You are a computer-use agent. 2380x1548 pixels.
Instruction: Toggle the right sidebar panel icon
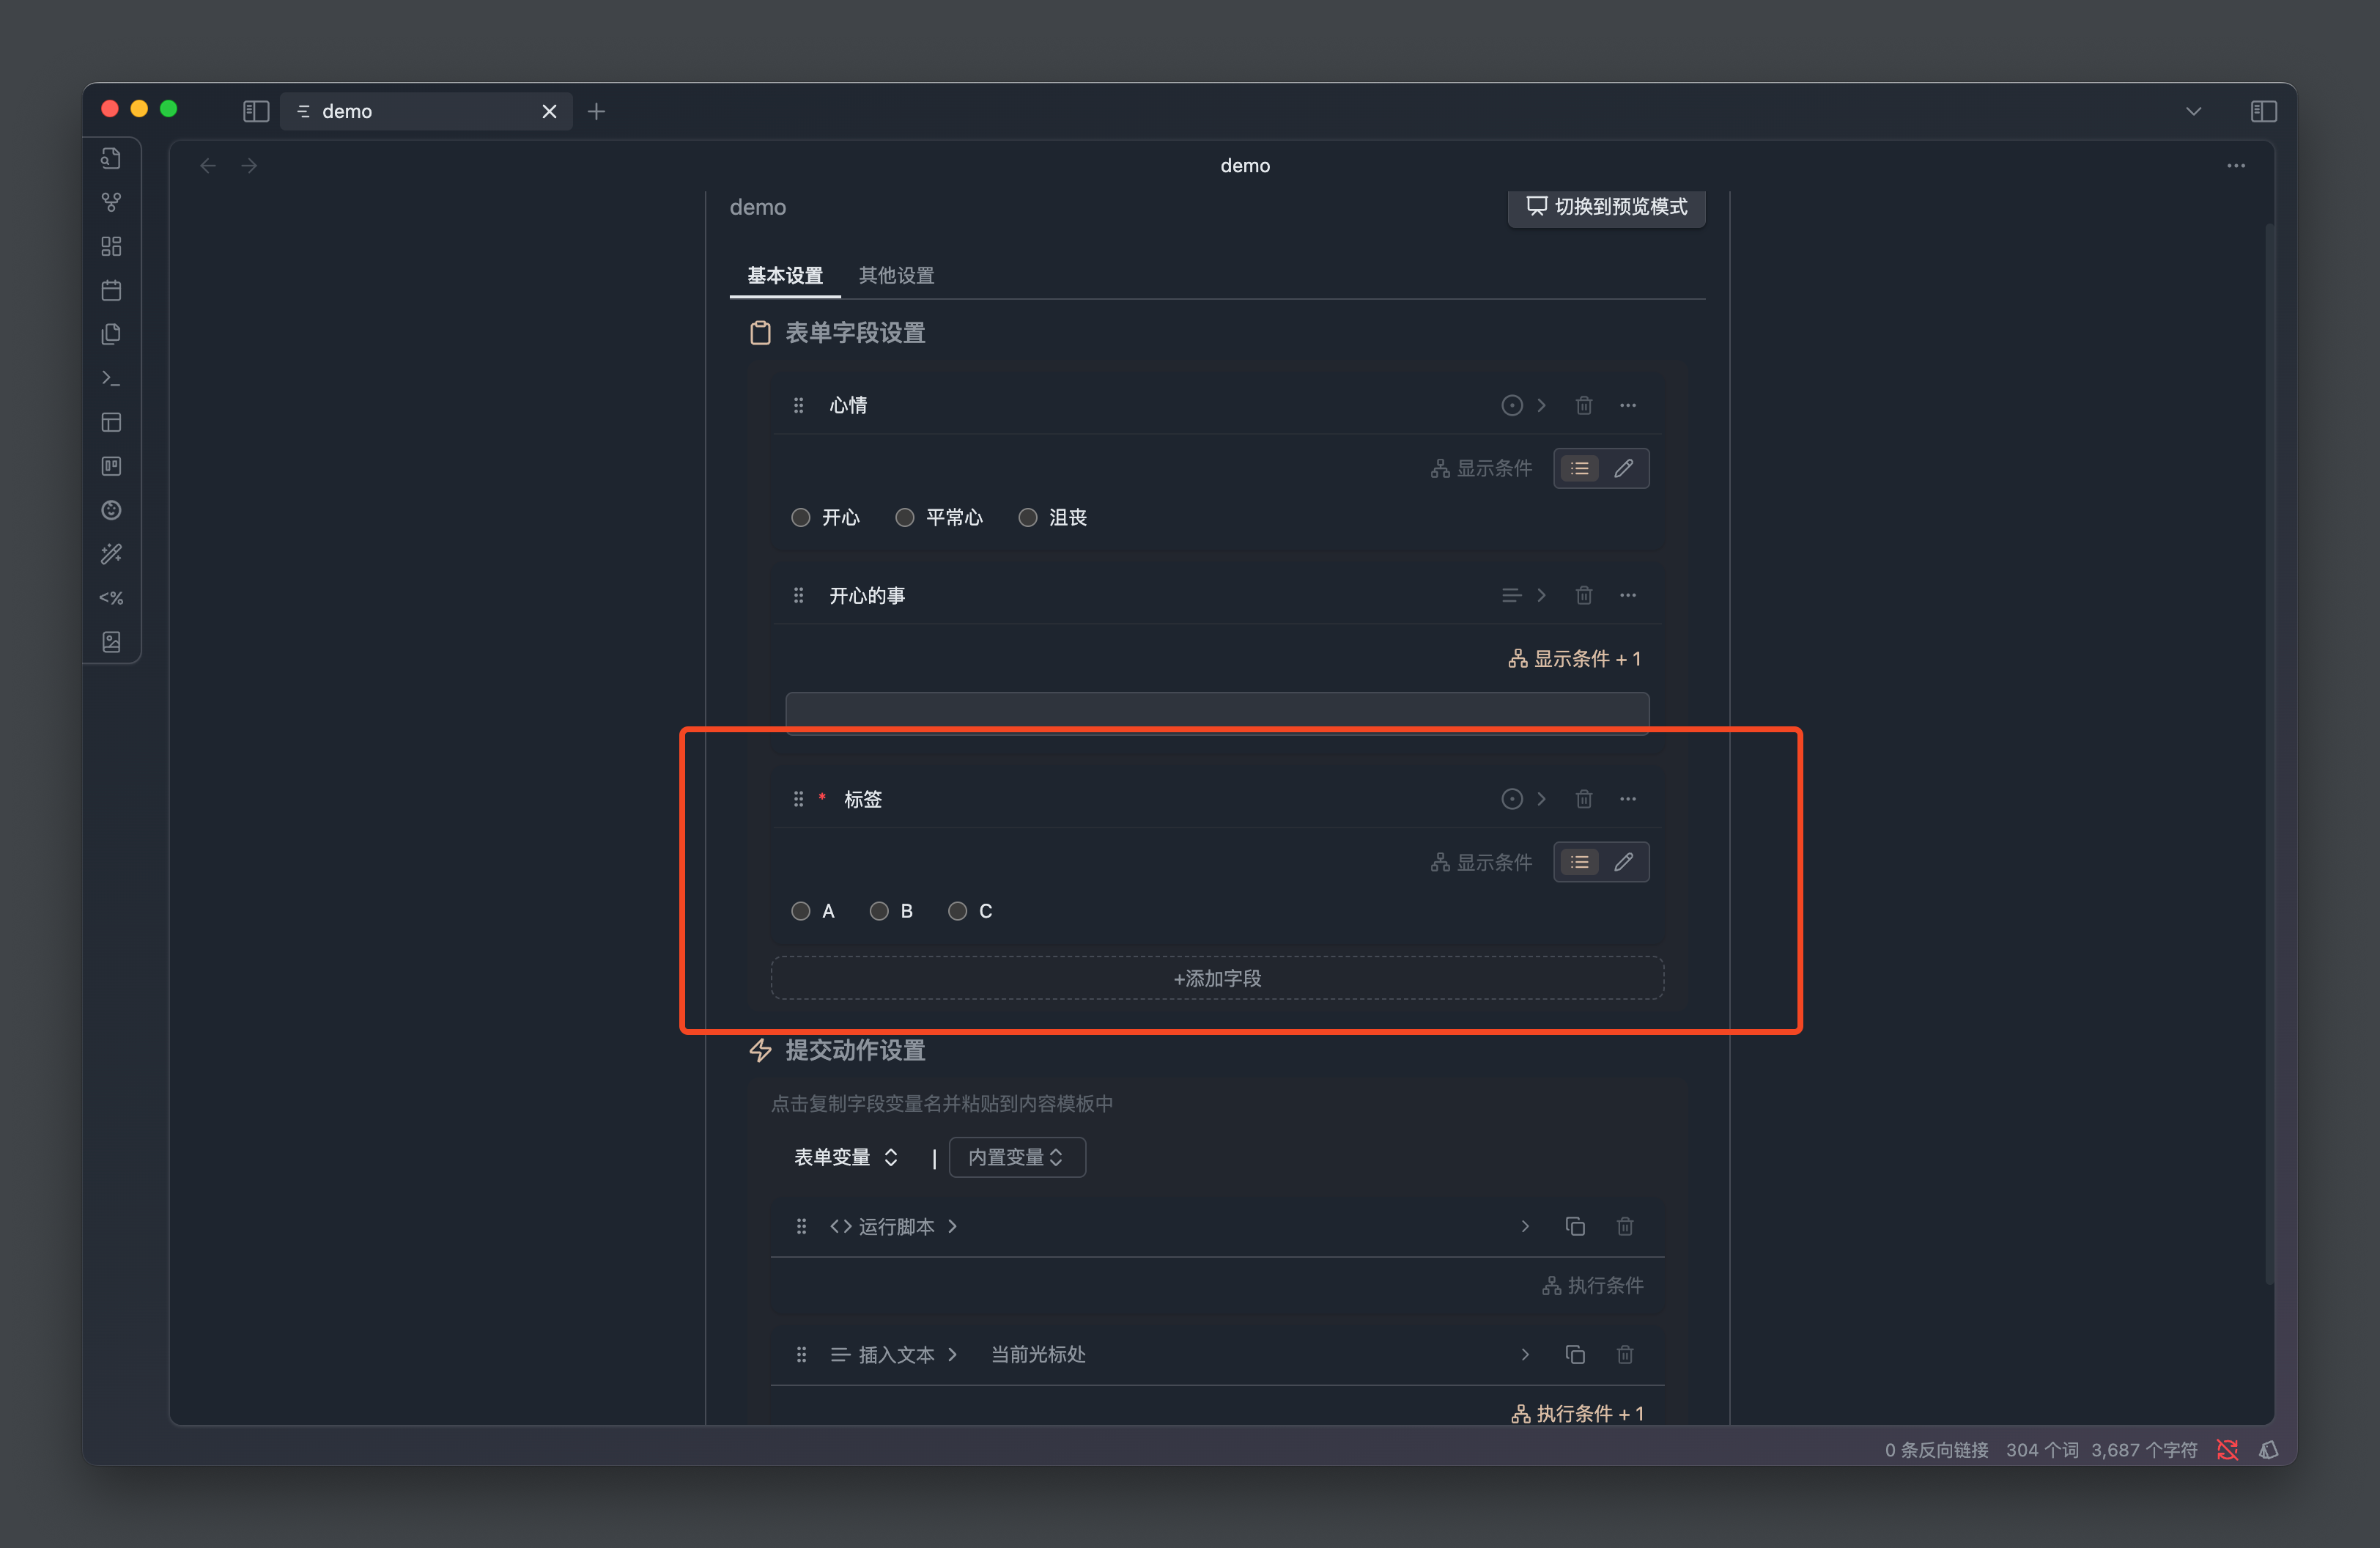(2263, 111)
